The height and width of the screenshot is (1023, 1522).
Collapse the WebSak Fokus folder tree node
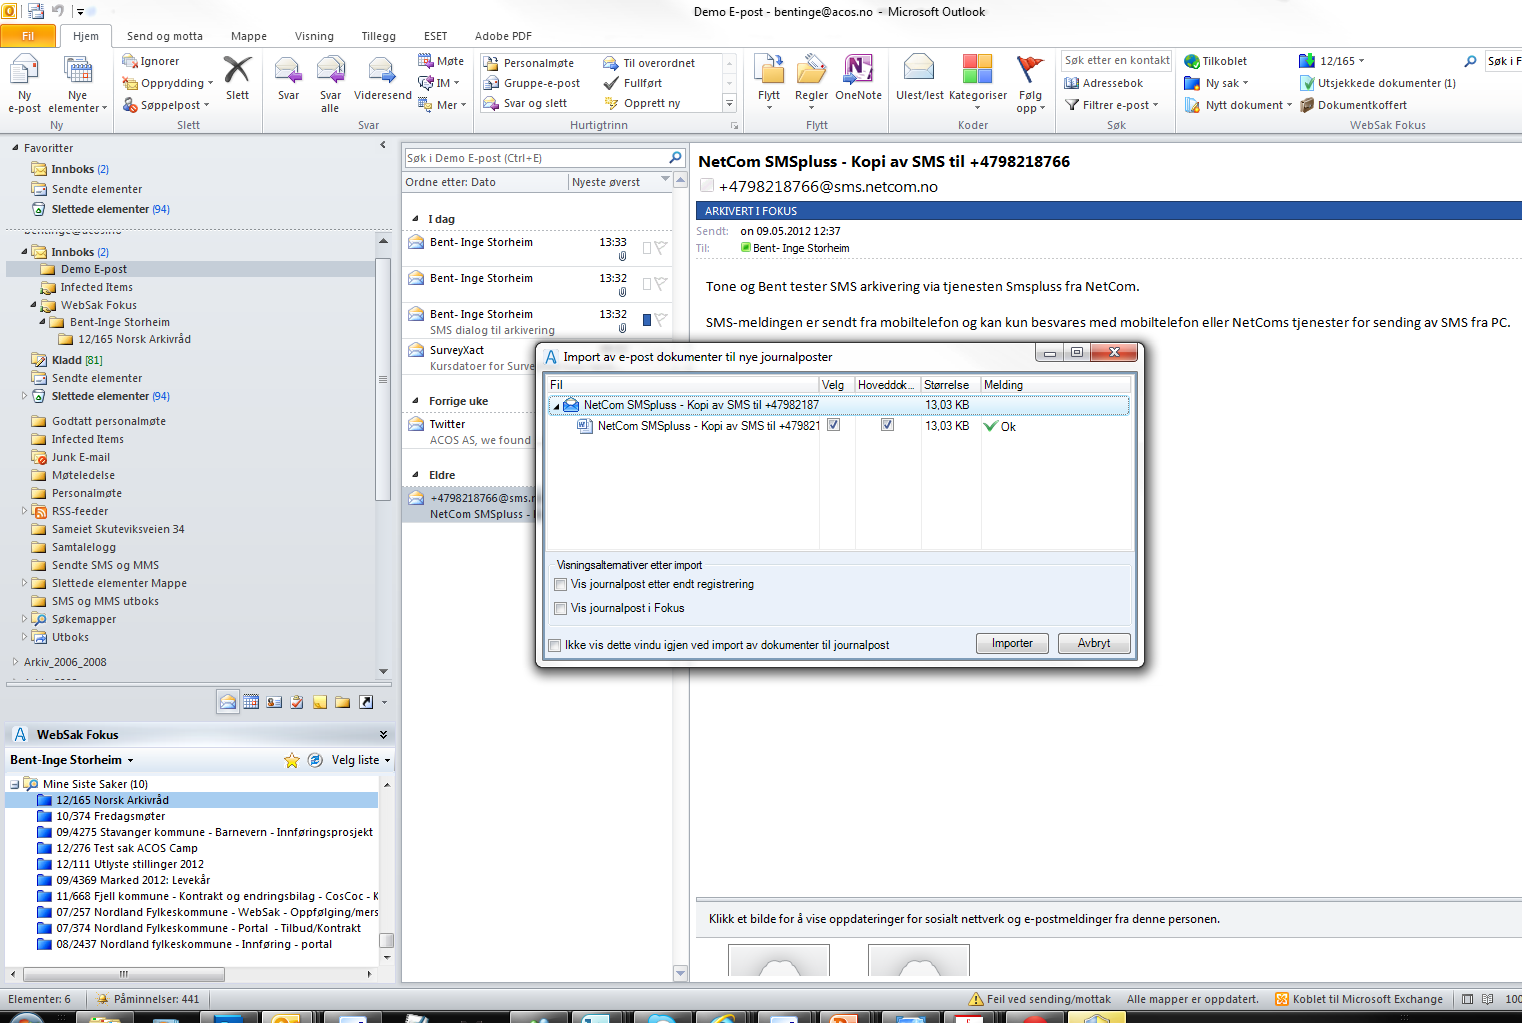coord(33,305)
